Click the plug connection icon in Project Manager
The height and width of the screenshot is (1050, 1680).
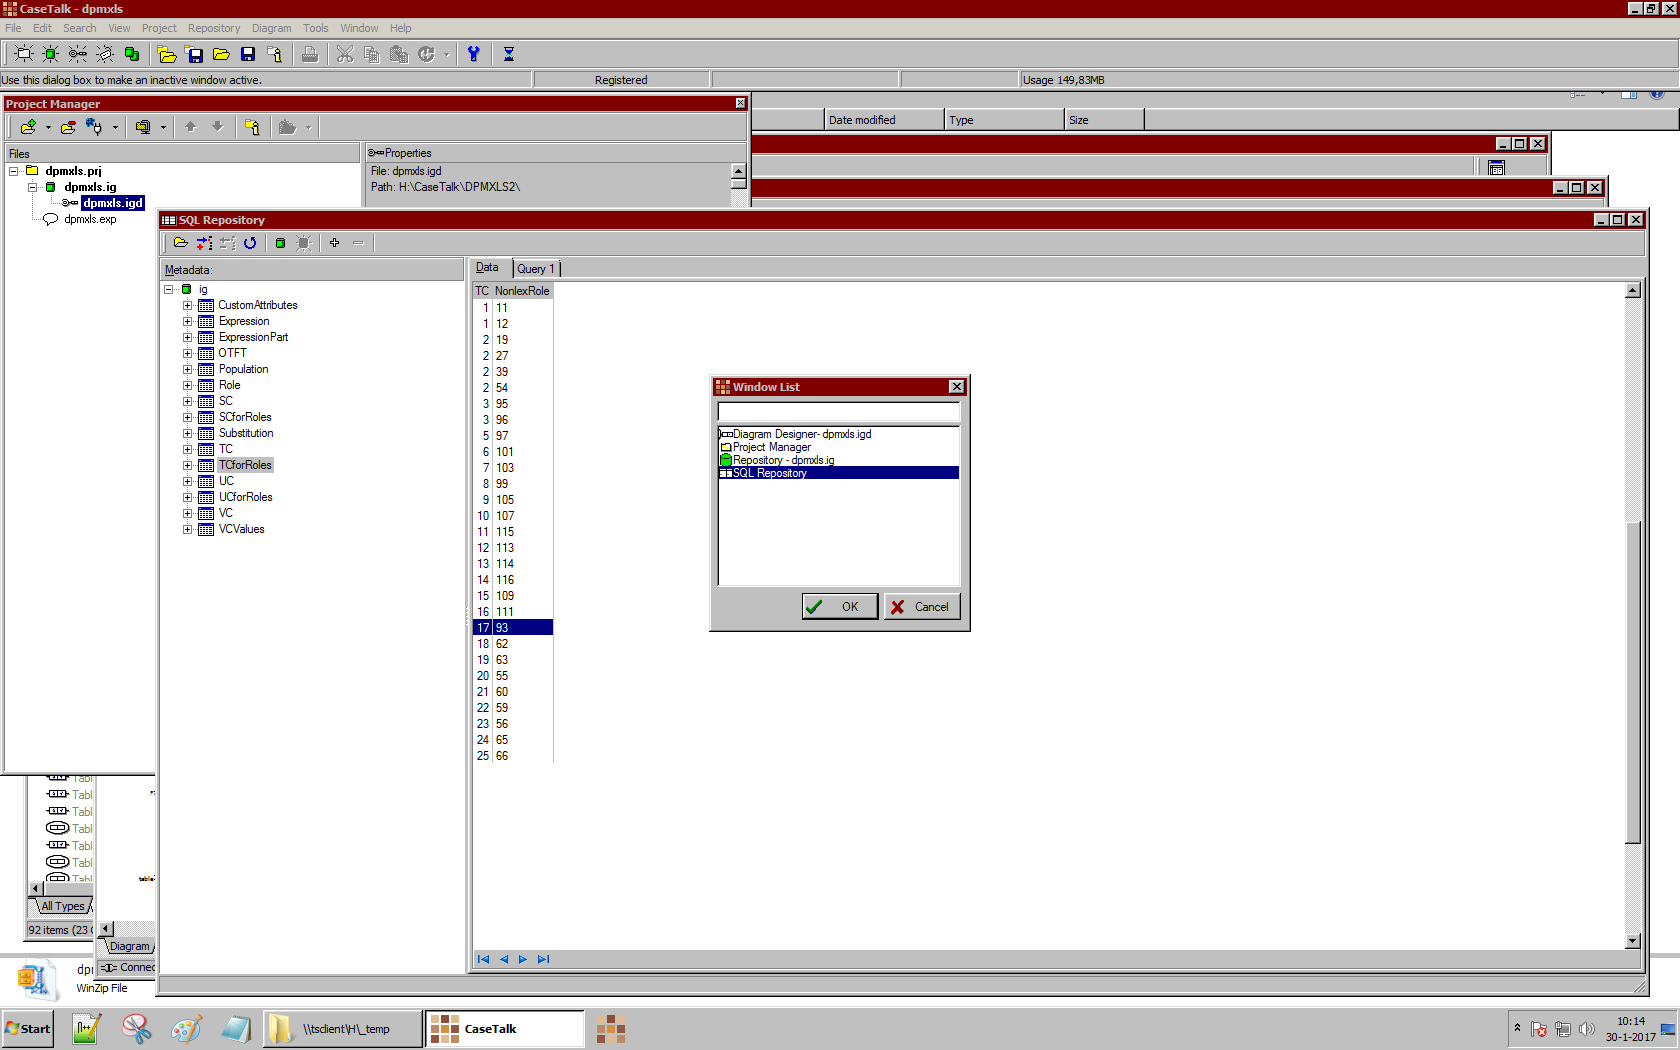tap(94, 127)
